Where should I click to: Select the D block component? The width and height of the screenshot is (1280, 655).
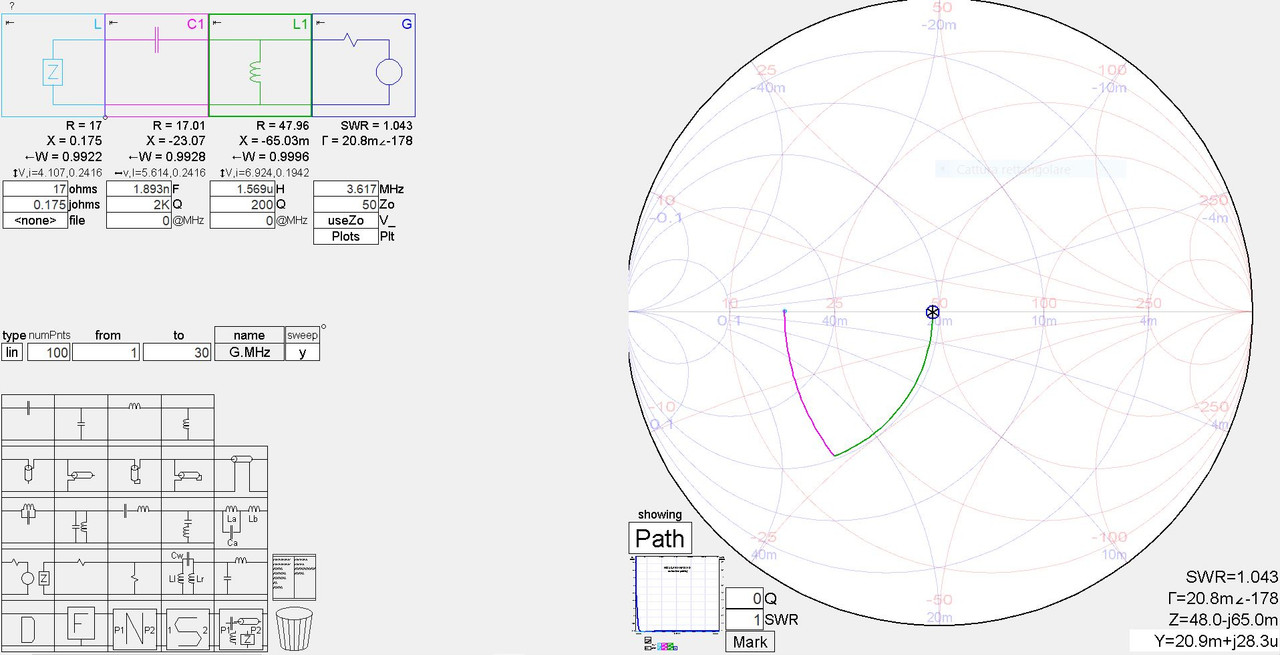[28, 628]
